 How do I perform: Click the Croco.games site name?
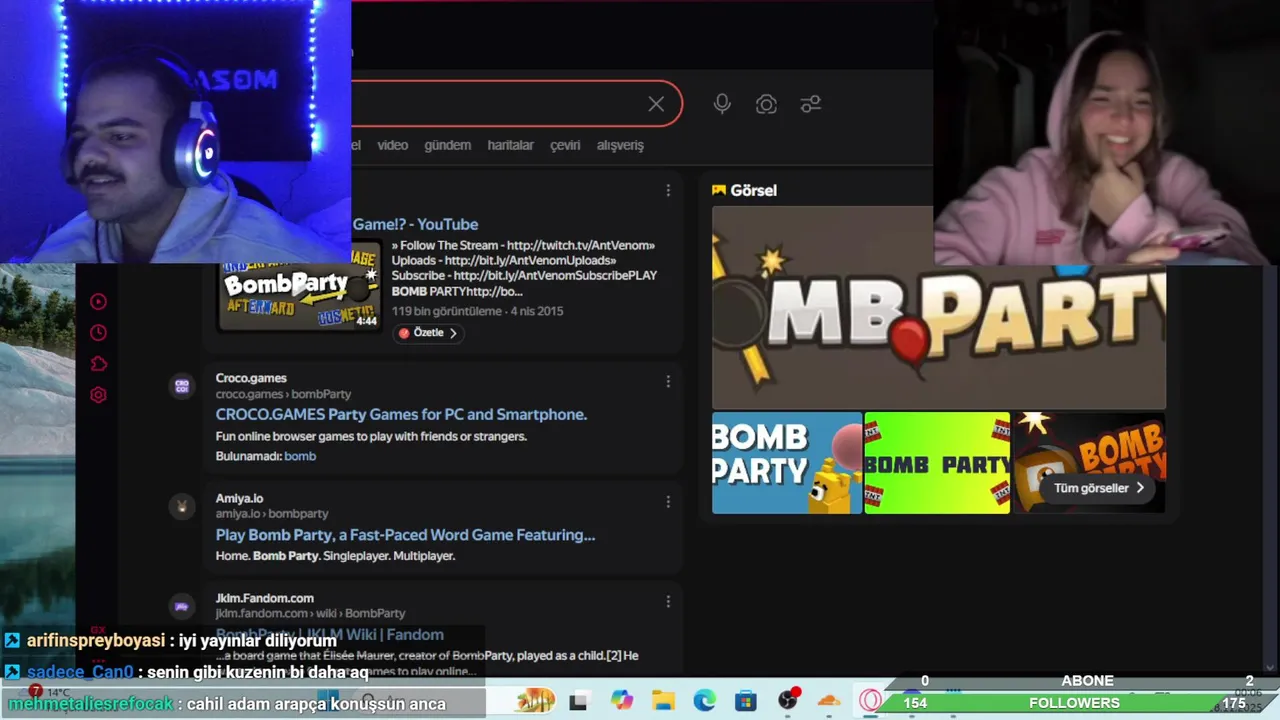coord(251,378)
